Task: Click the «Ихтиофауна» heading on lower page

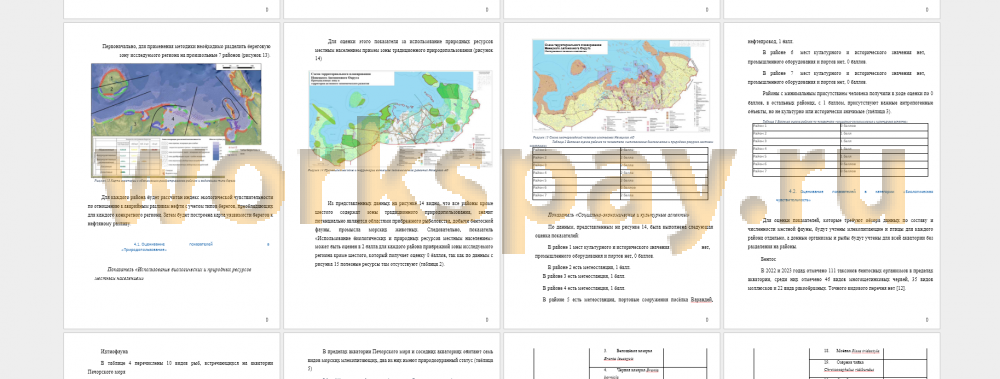Action: 114,352
